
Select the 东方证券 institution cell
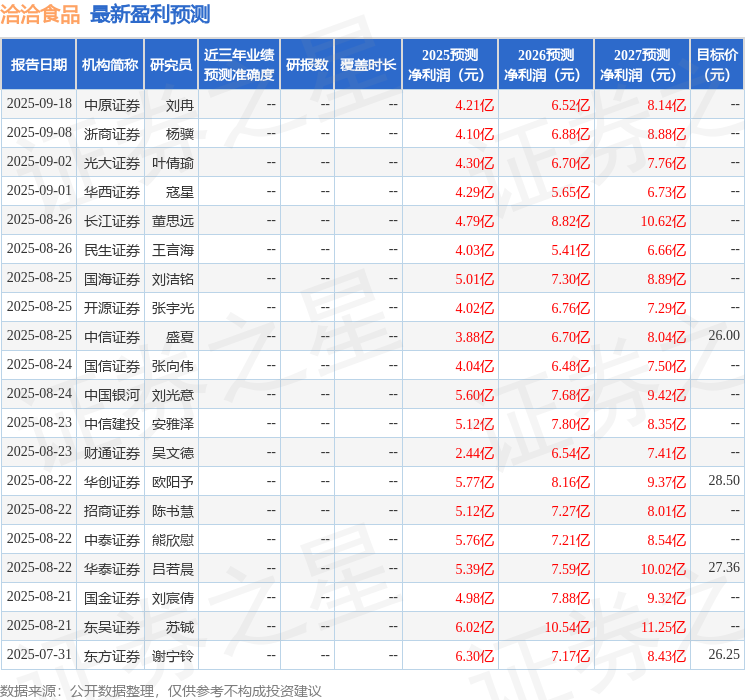pos(112,656)
